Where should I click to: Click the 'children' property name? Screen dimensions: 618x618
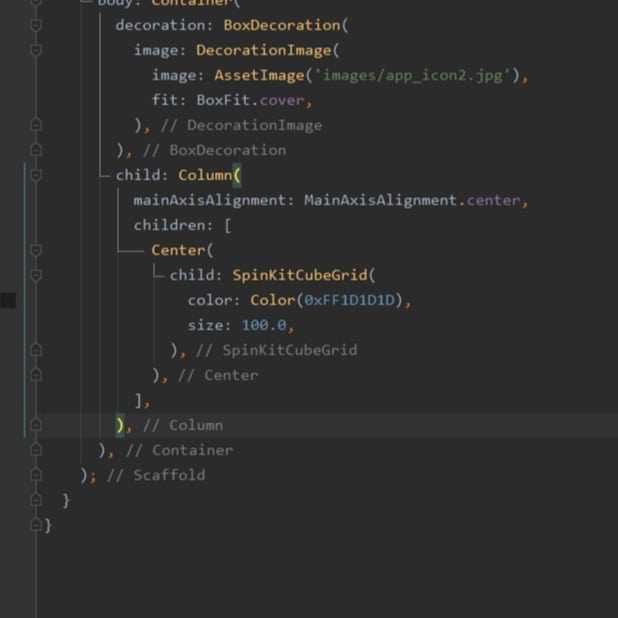[169, 225]
